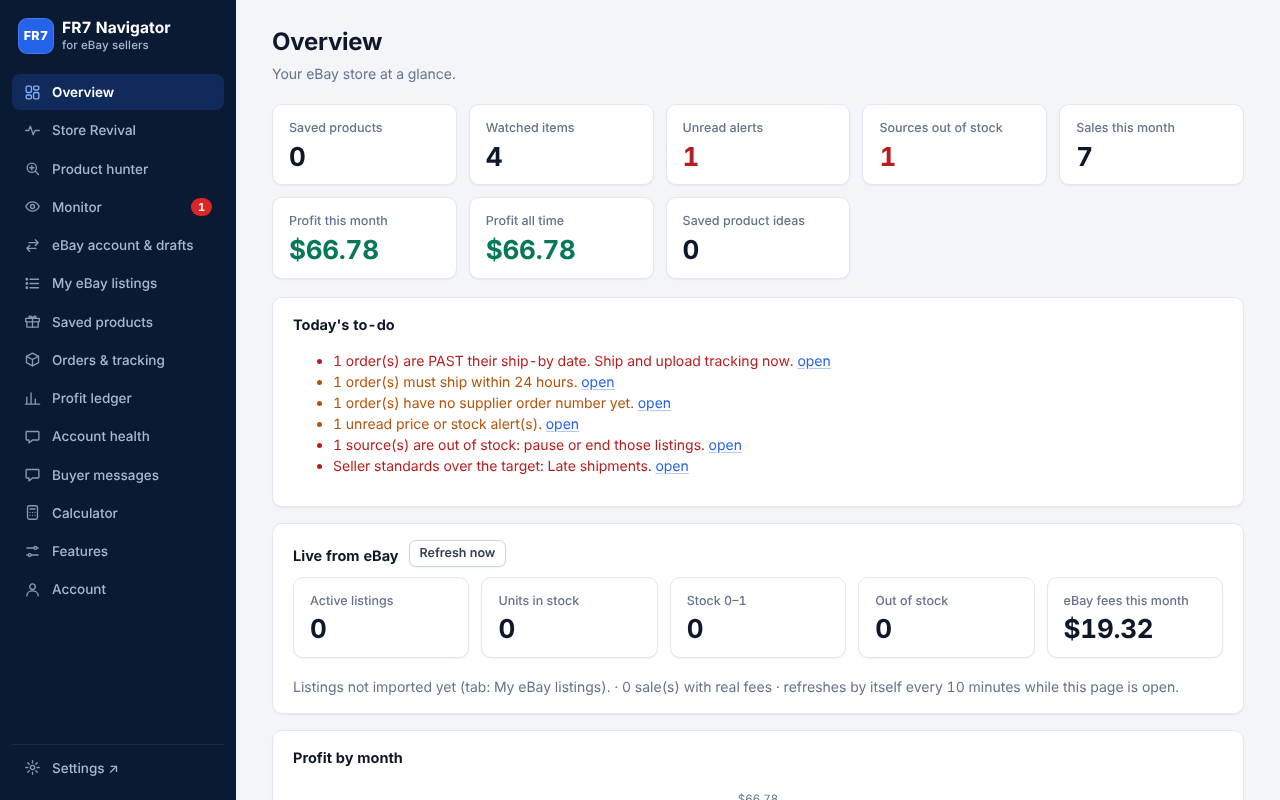Go to Product hunter

[118, 169]
